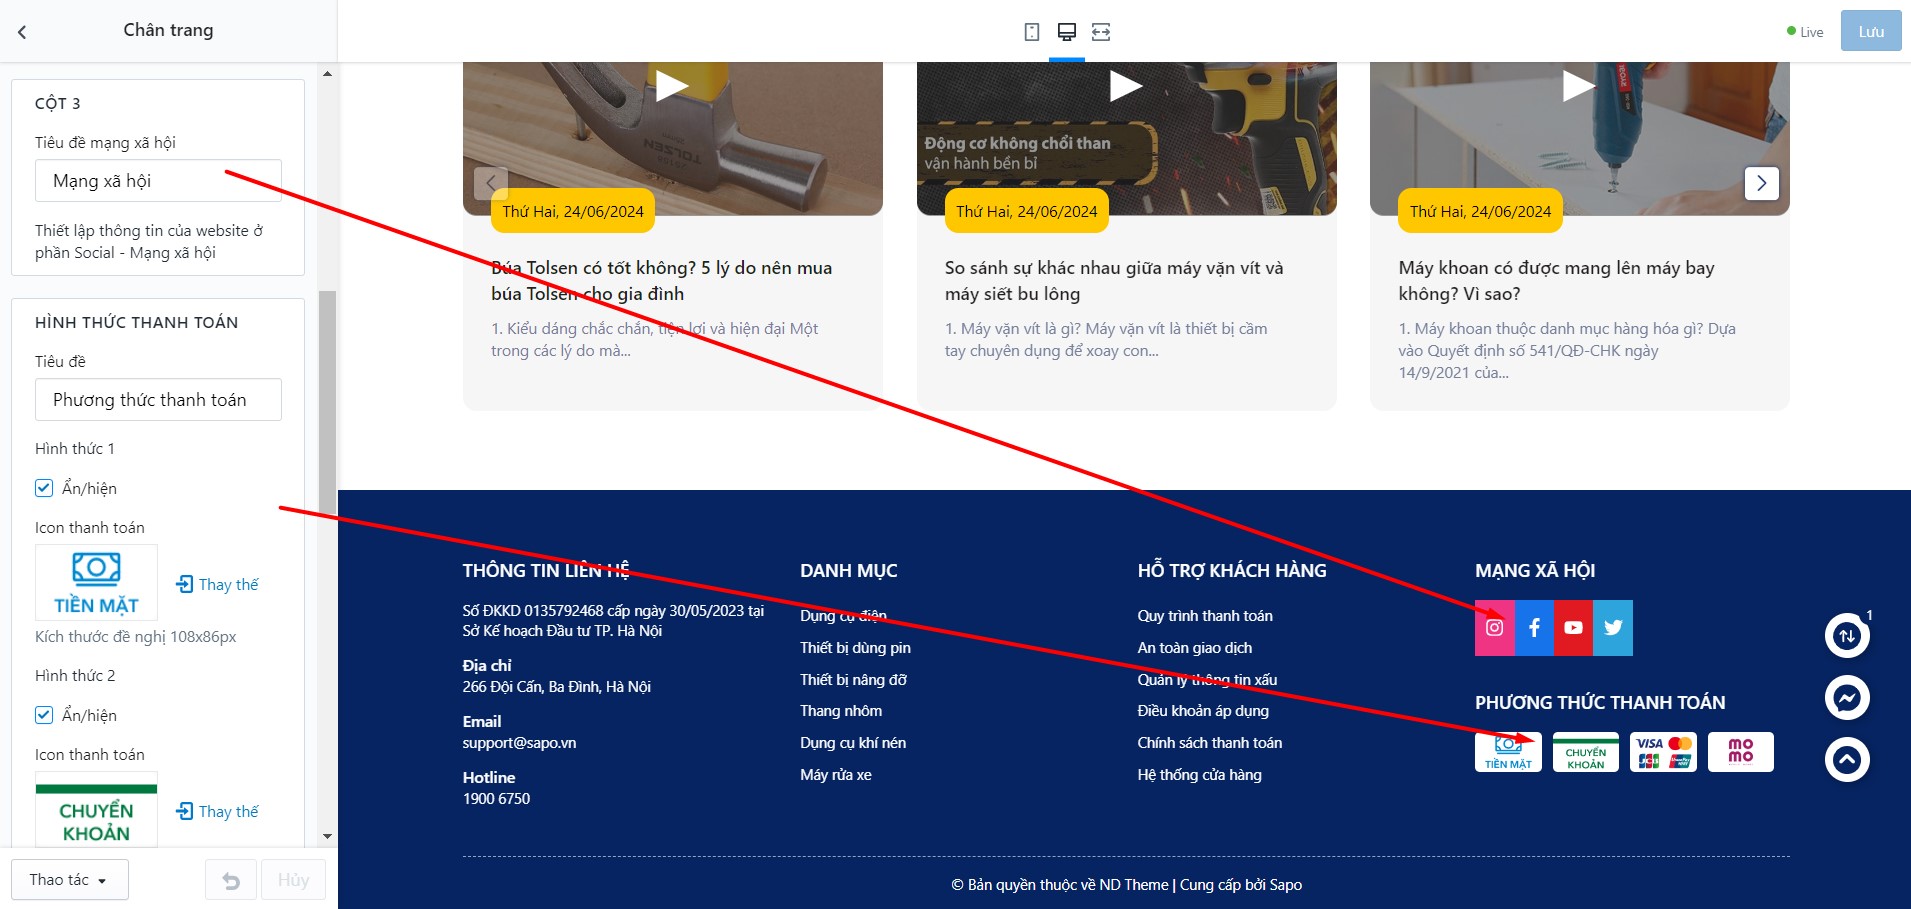The image size is (1911, 909).
Task: Click the ND Theme copyright text
Action: [x=1134, y=885]
